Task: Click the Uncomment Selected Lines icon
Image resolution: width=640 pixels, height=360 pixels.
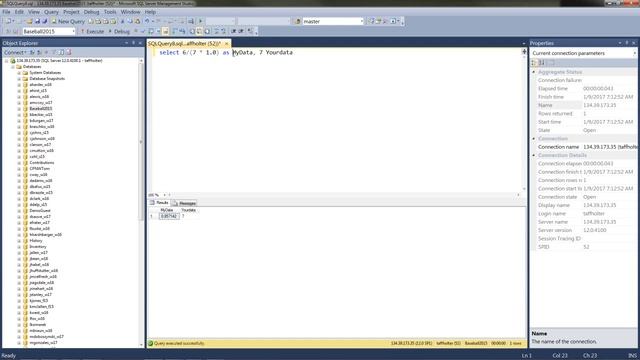Action: 224,31
